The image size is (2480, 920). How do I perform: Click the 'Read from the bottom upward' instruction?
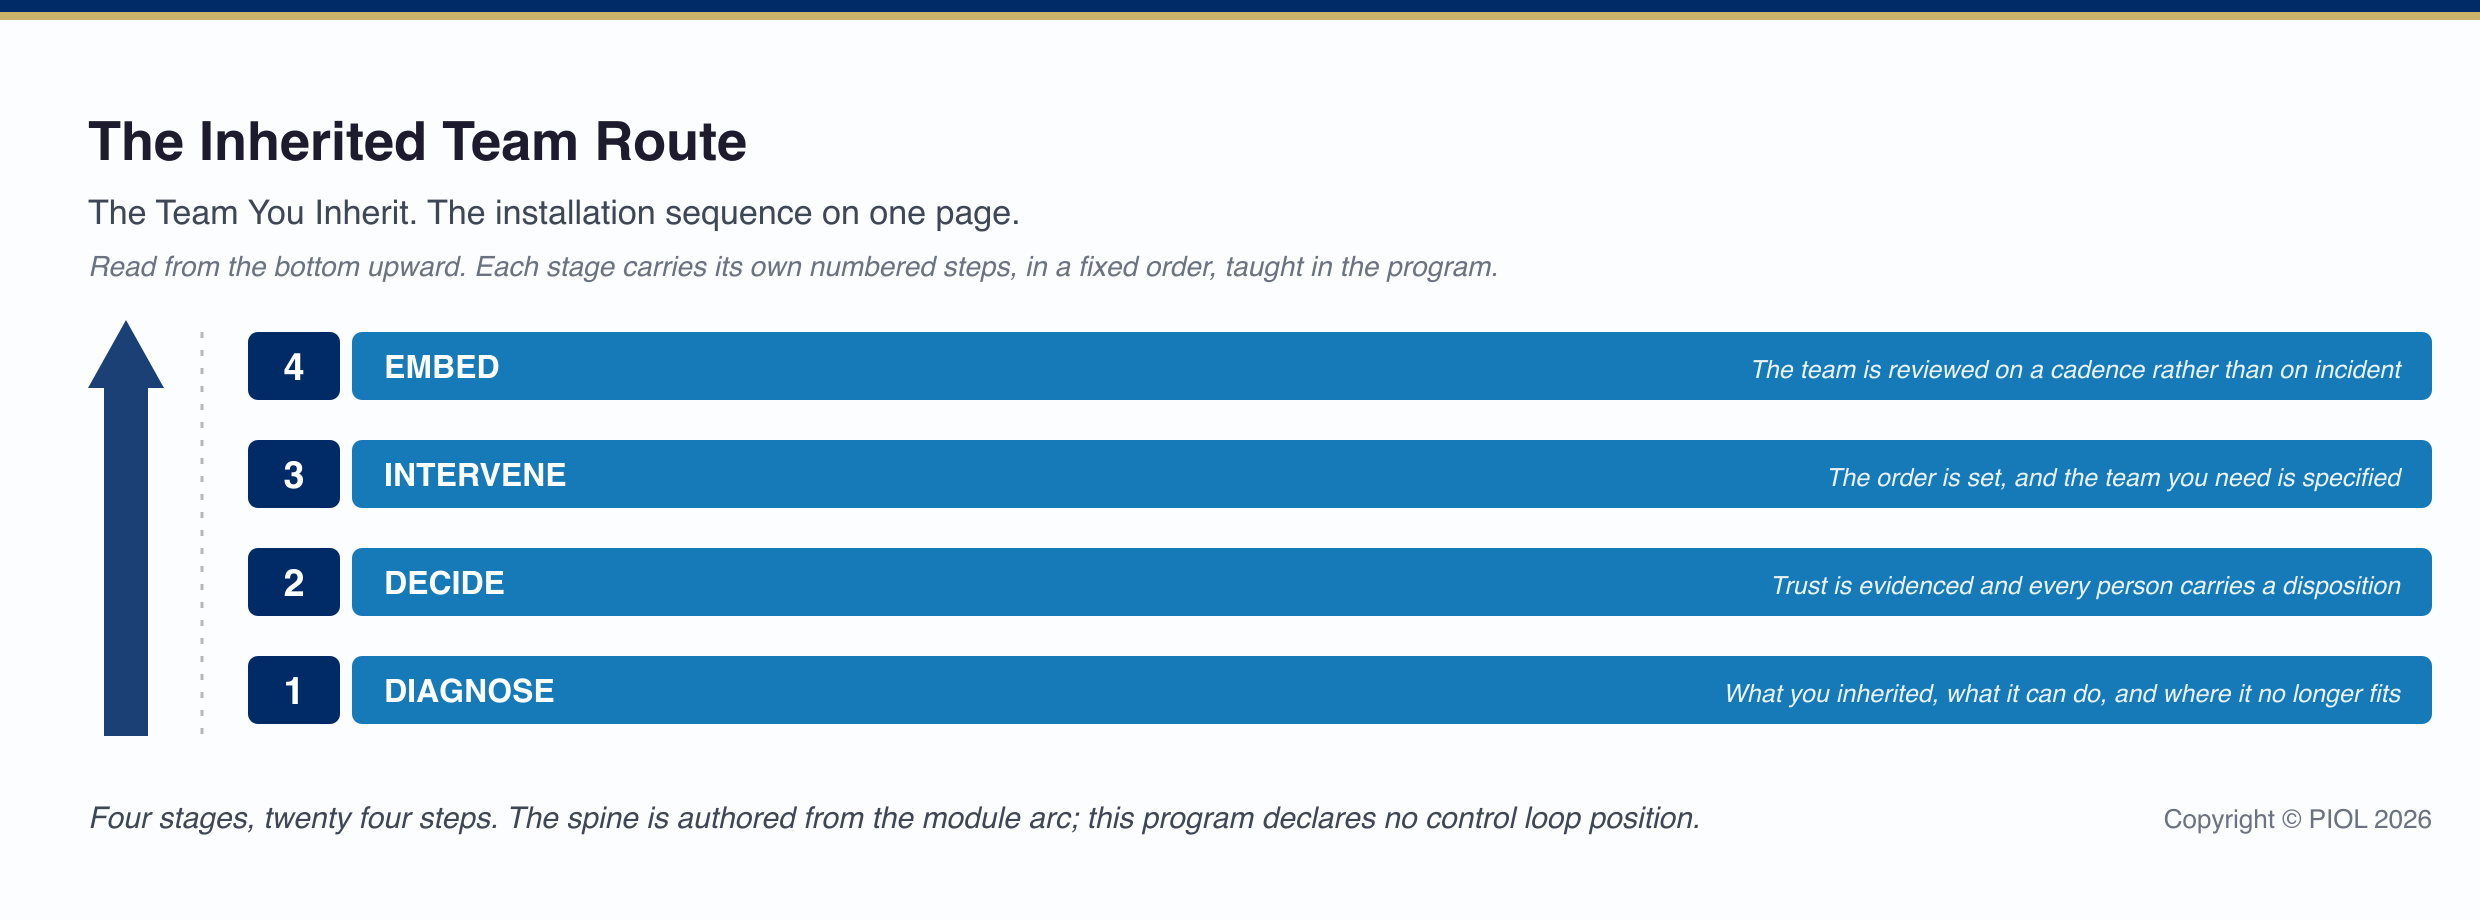tap(794, 267)
